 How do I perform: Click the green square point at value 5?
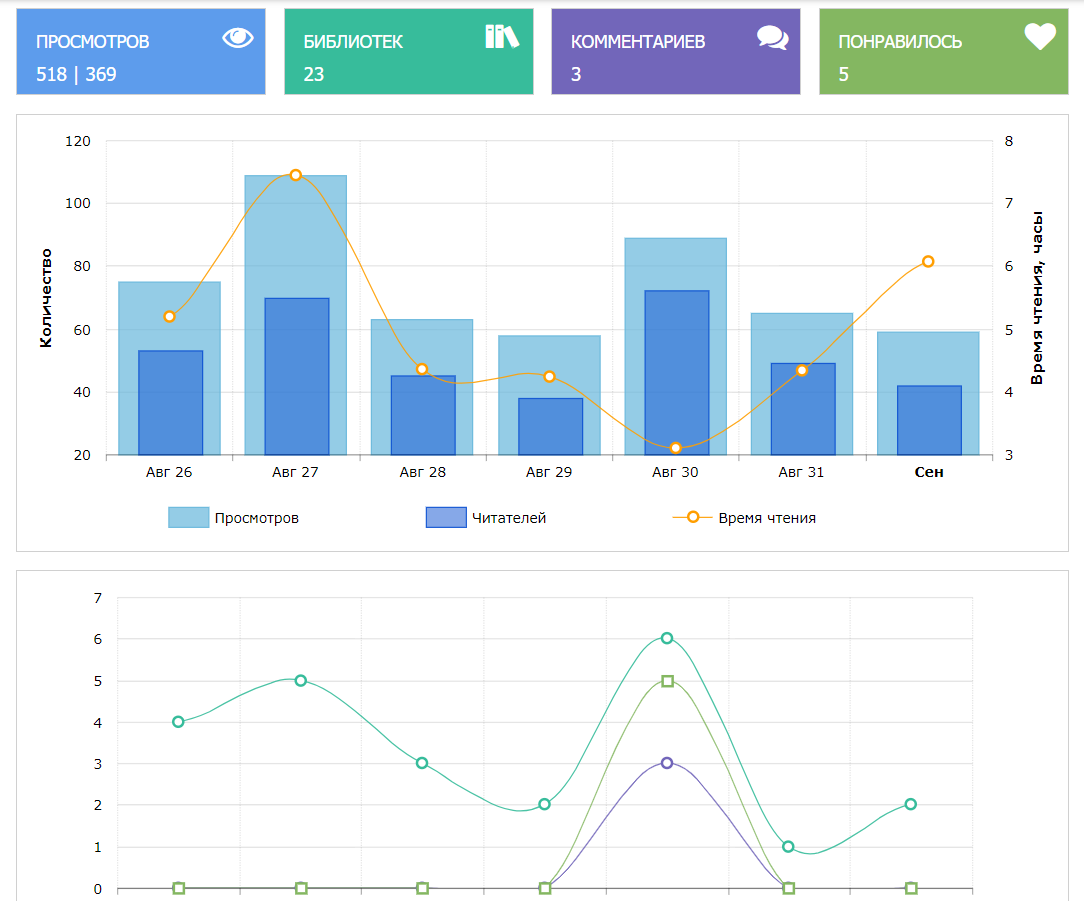pos(667,681)
